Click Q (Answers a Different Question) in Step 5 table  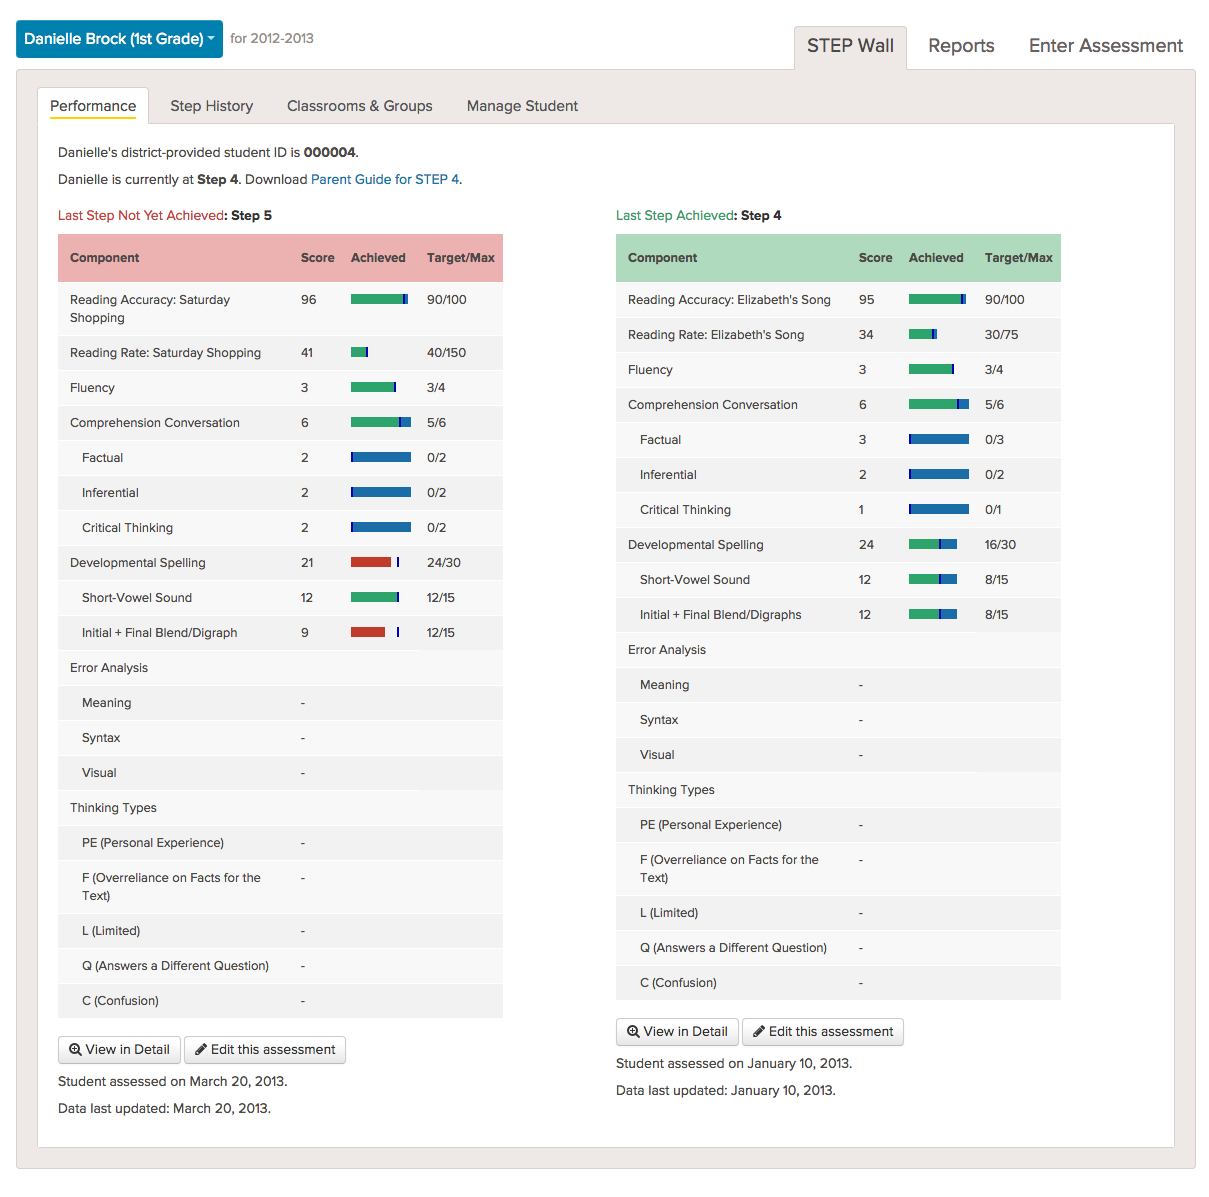click(x=175, y=965)
